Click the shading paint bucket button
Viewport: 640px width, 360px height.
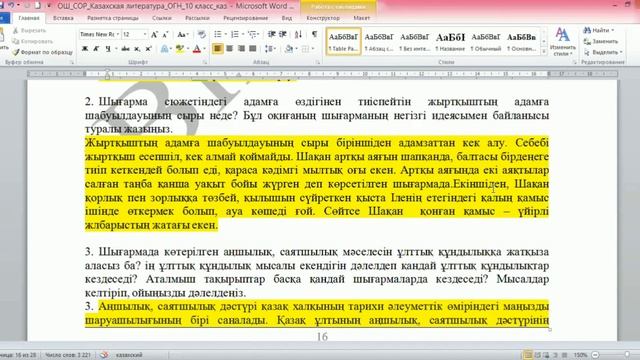pos(289,49)
